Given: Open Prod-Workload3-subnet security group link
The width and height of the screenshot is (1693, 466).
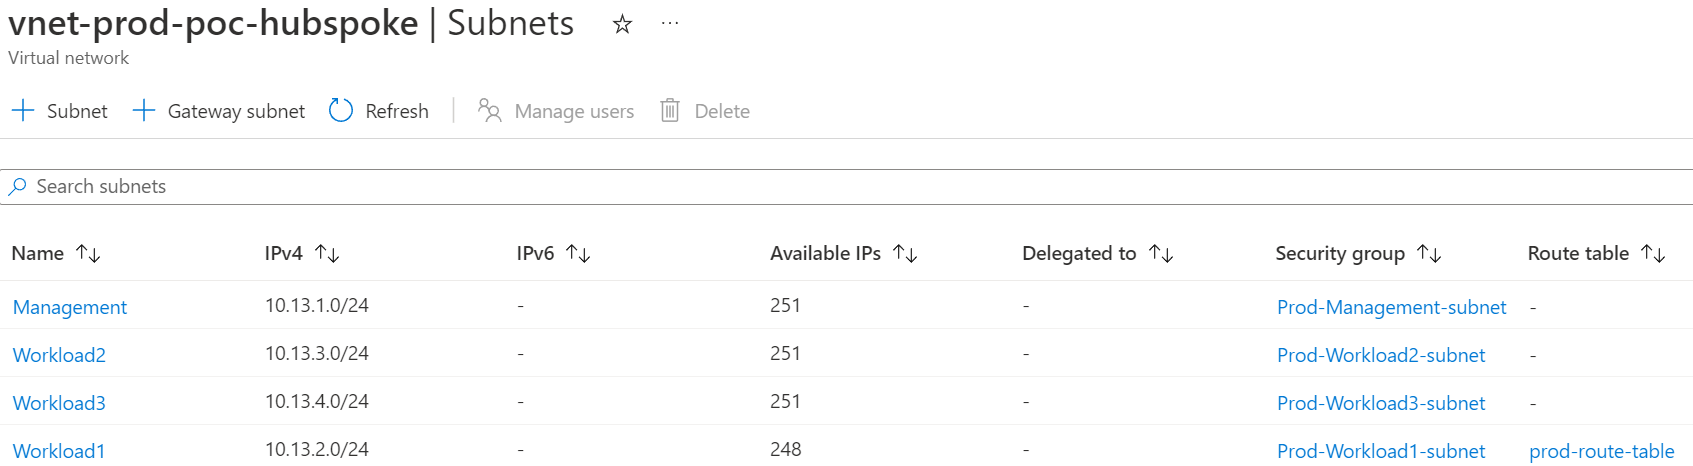Looking at the screenshot, I should 1381,403.
